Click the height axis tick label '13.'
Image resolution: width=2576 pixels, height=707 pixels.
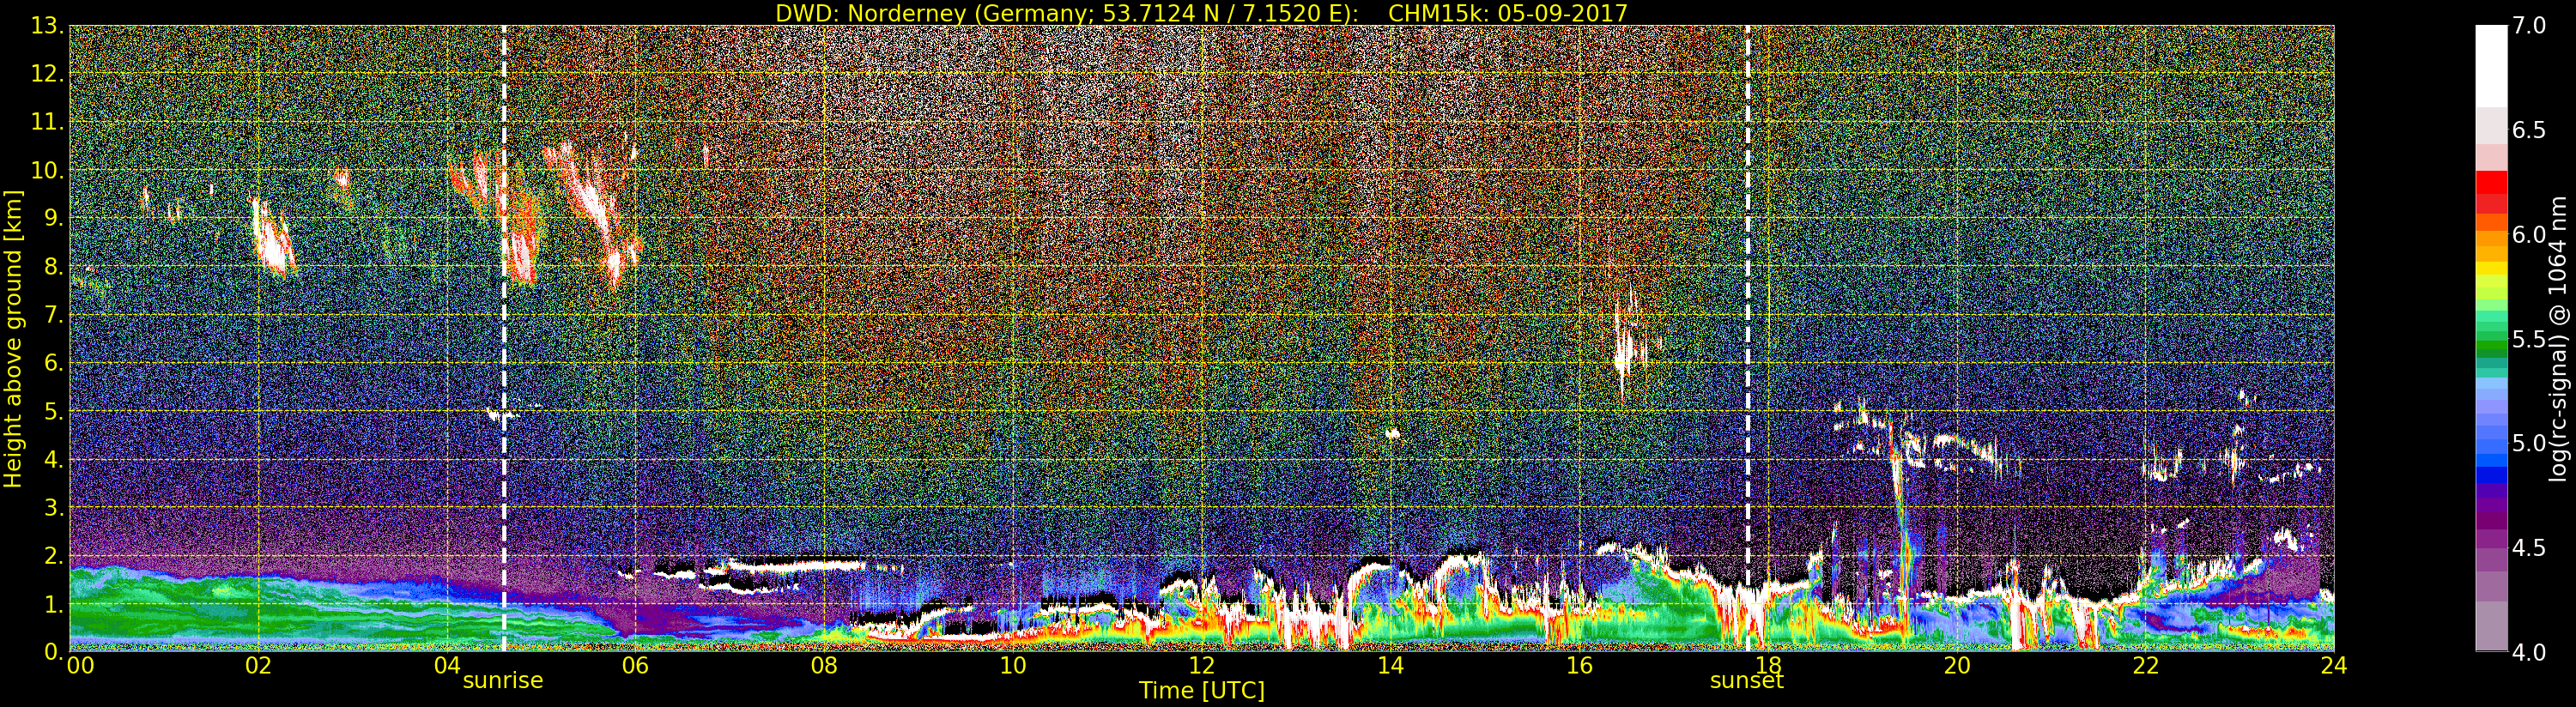(x=47, y=26)
